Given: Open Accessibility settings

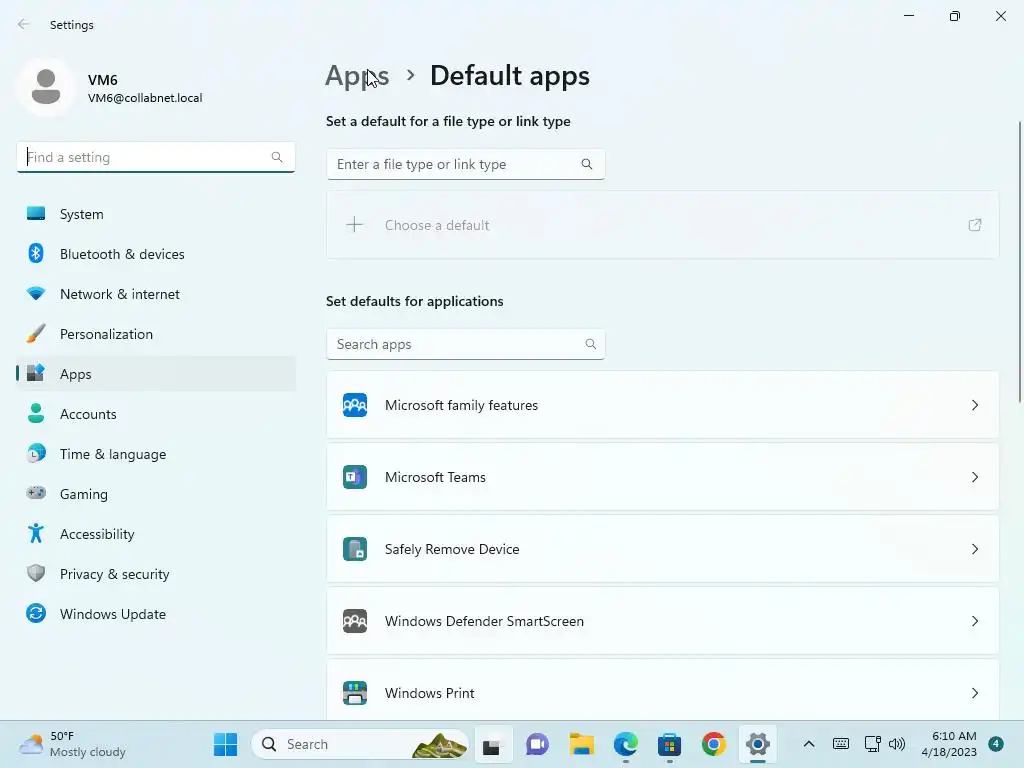Looking at the screenshot, I should coord(155,534).
